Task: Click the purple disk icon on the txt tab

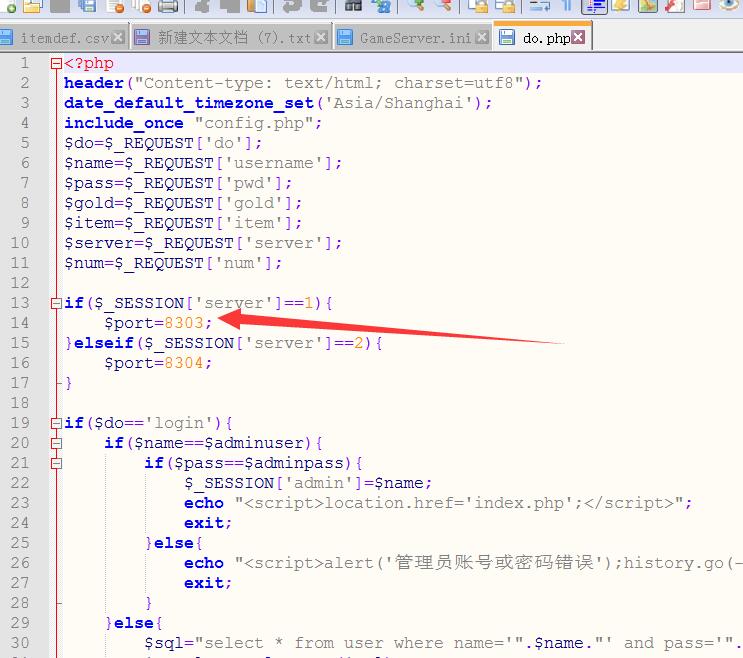Action: pos(142,37)
